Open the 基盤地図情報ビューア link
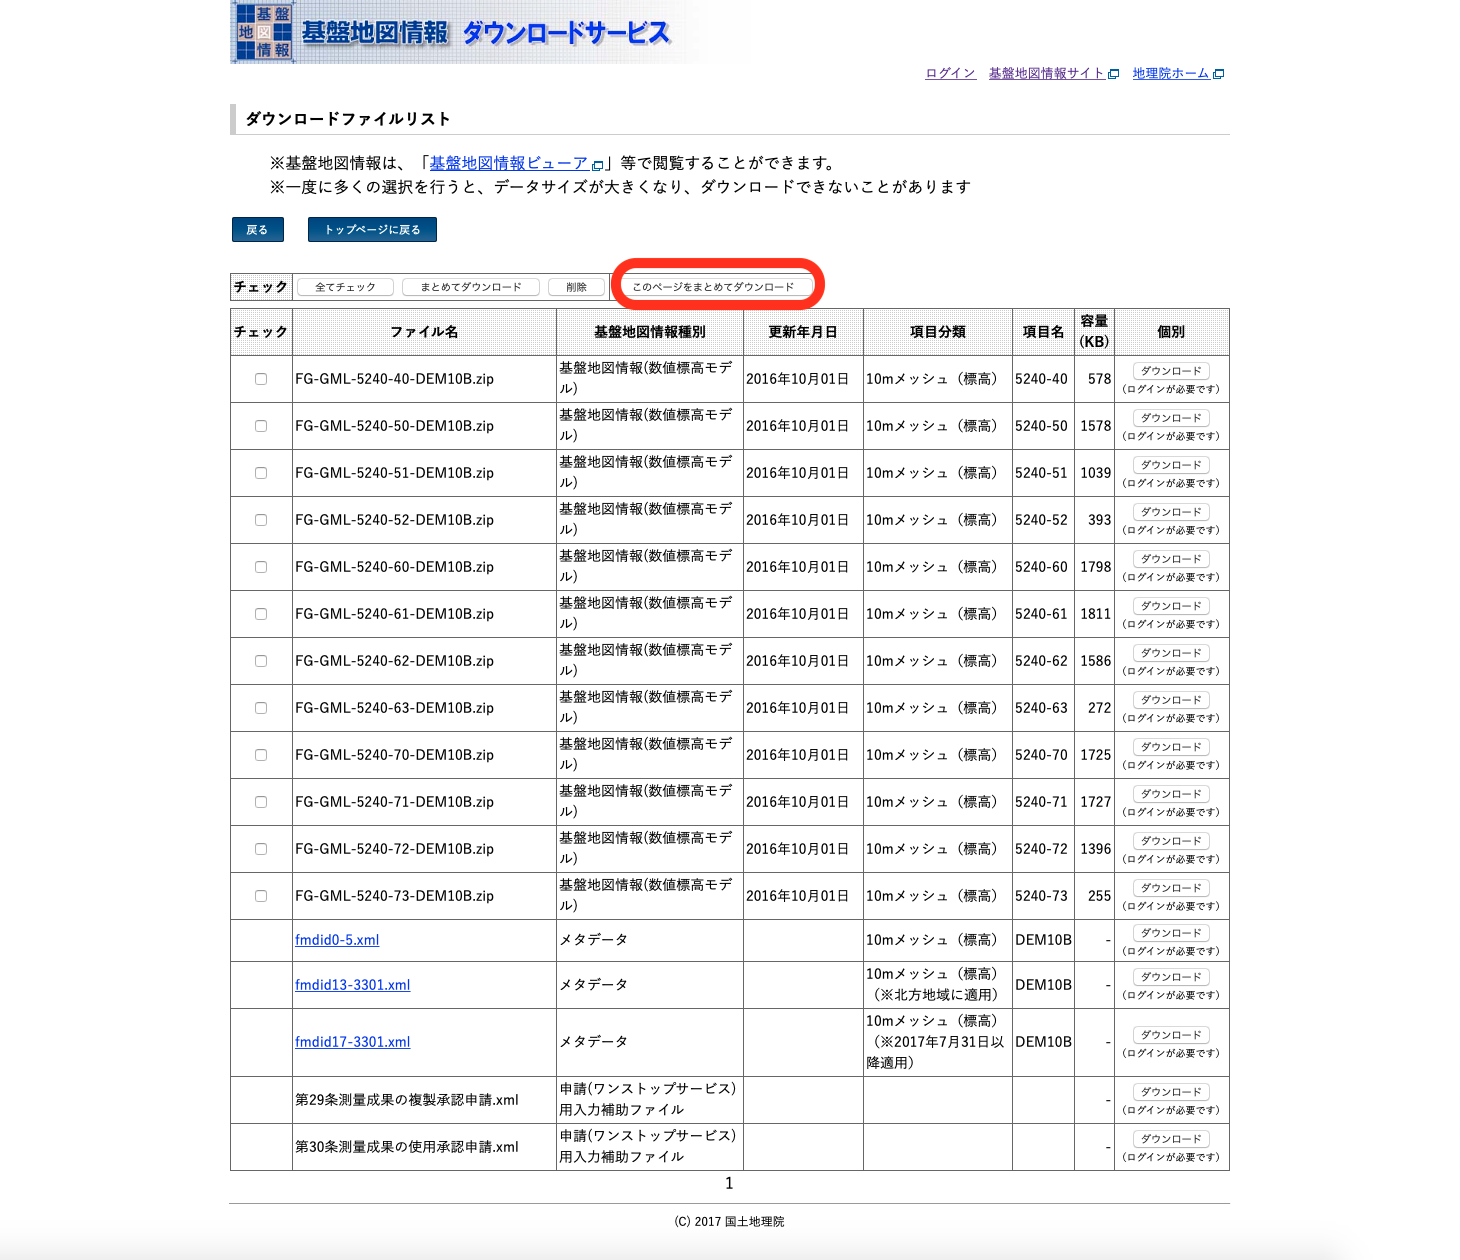Image resolution: width=1460 pixels, height=1260 pixels. point(508,163)
